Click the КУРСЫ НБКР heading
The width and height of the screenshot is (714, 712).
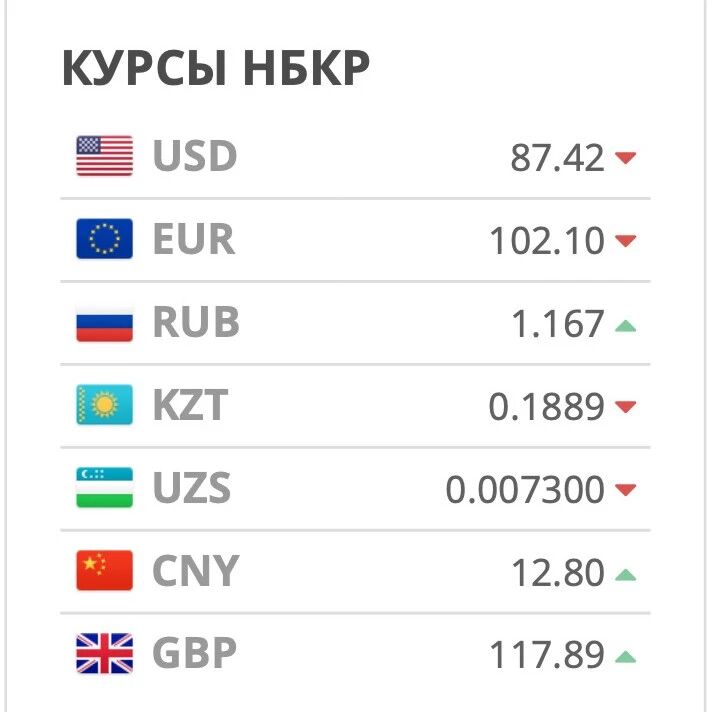tap(216, 68)
